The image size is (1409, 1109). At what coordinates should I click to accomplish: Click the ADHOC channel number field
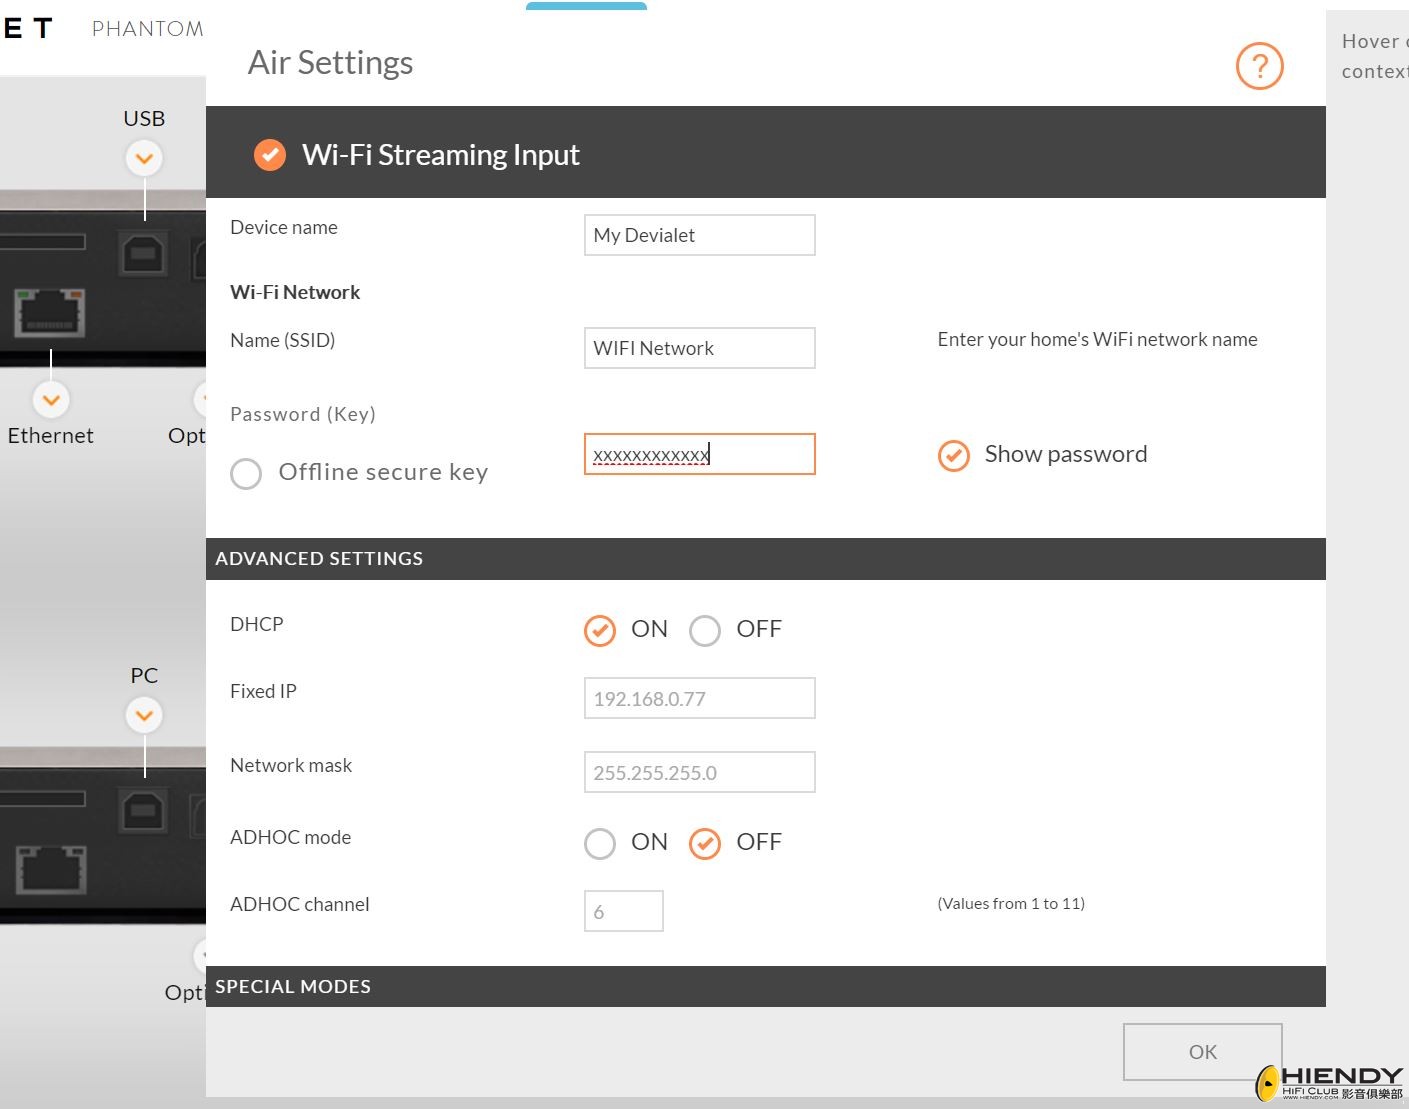(x=623, y=911)
